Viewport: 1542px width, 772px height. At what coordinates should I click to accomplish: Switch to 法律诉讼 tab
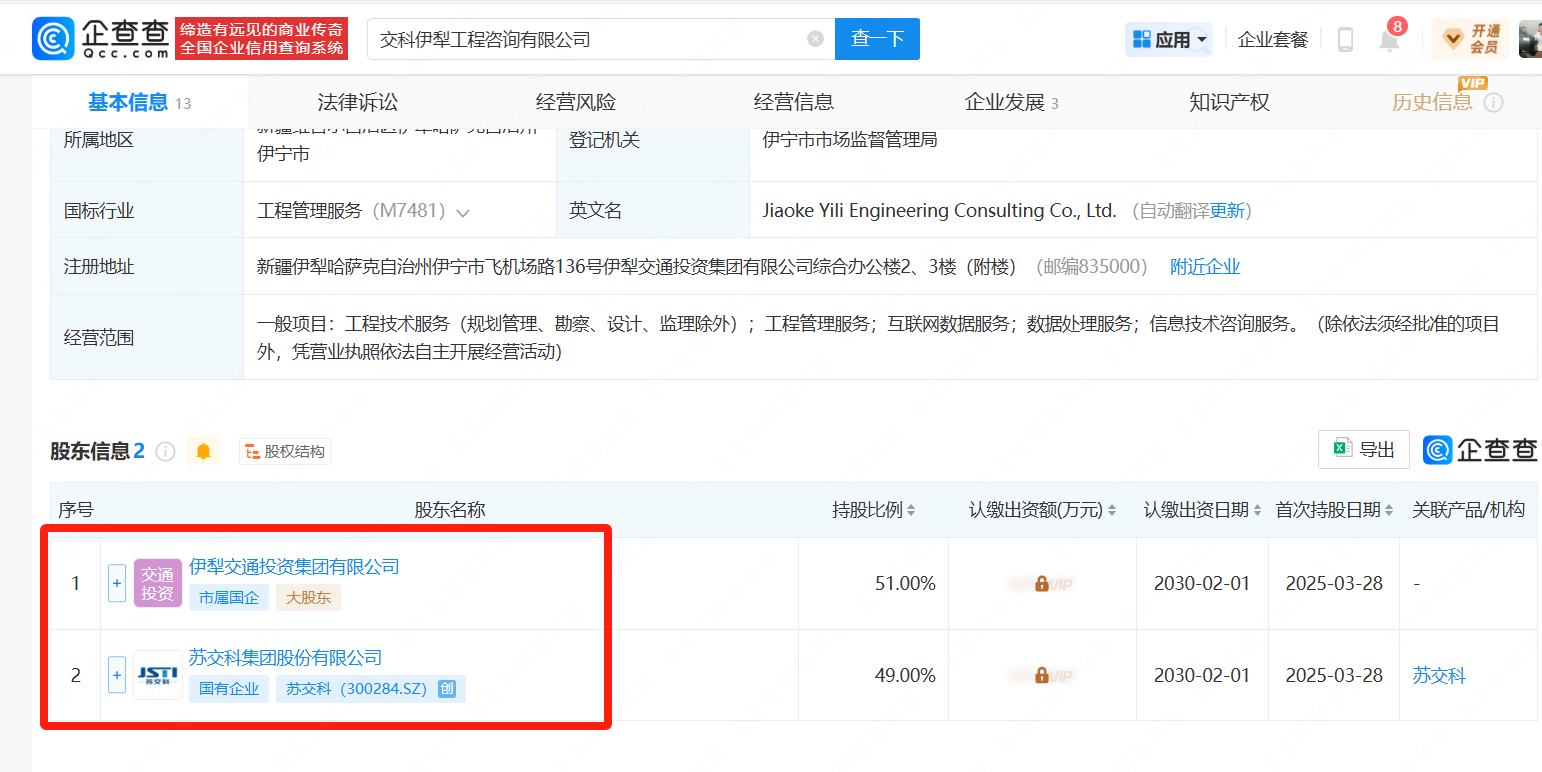(358, 102)
